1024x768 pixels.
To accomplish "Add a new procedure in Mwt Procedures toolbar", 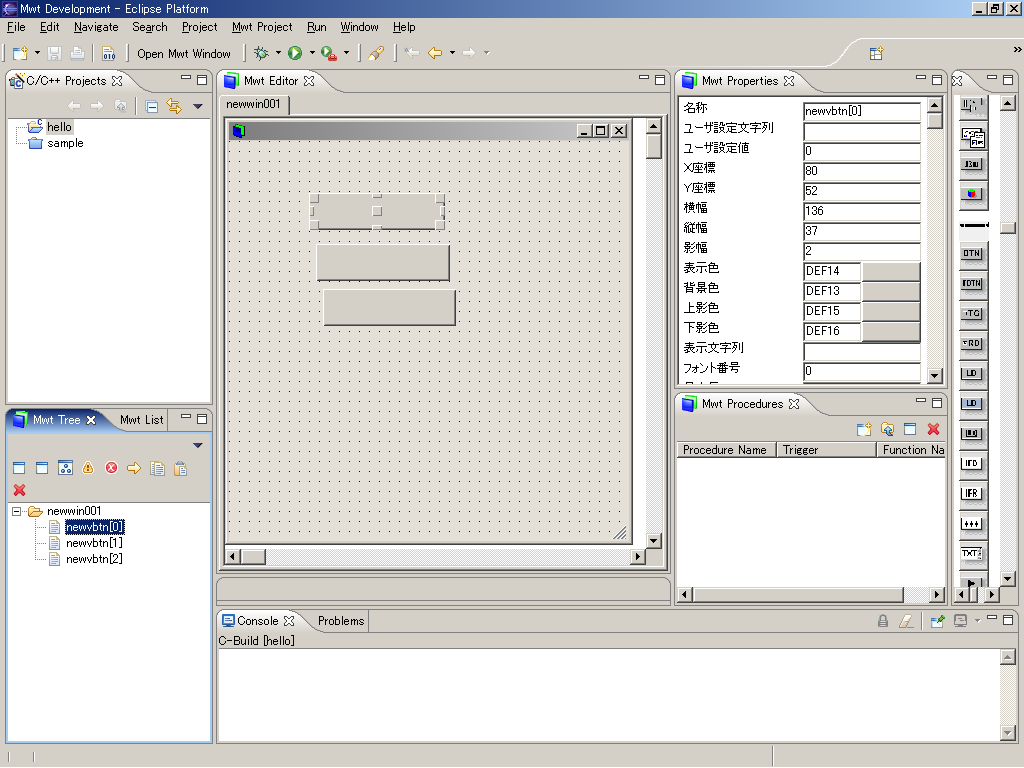I will coord(864,429).
